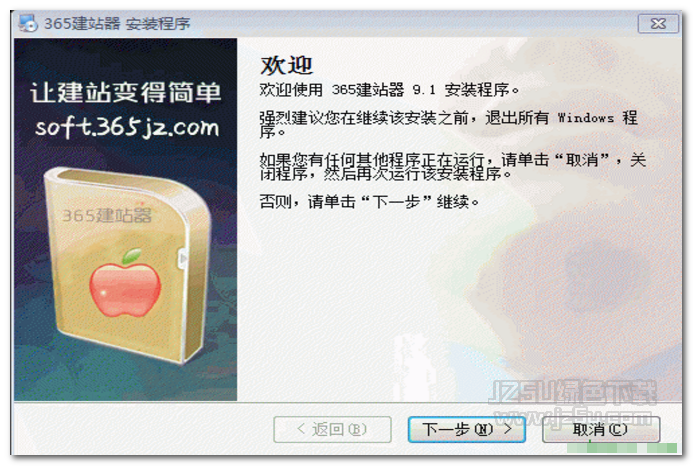This screenshot has height=466, width=693.
Task: Click the soft.365jz.com address in the banner
Action: 127,127
